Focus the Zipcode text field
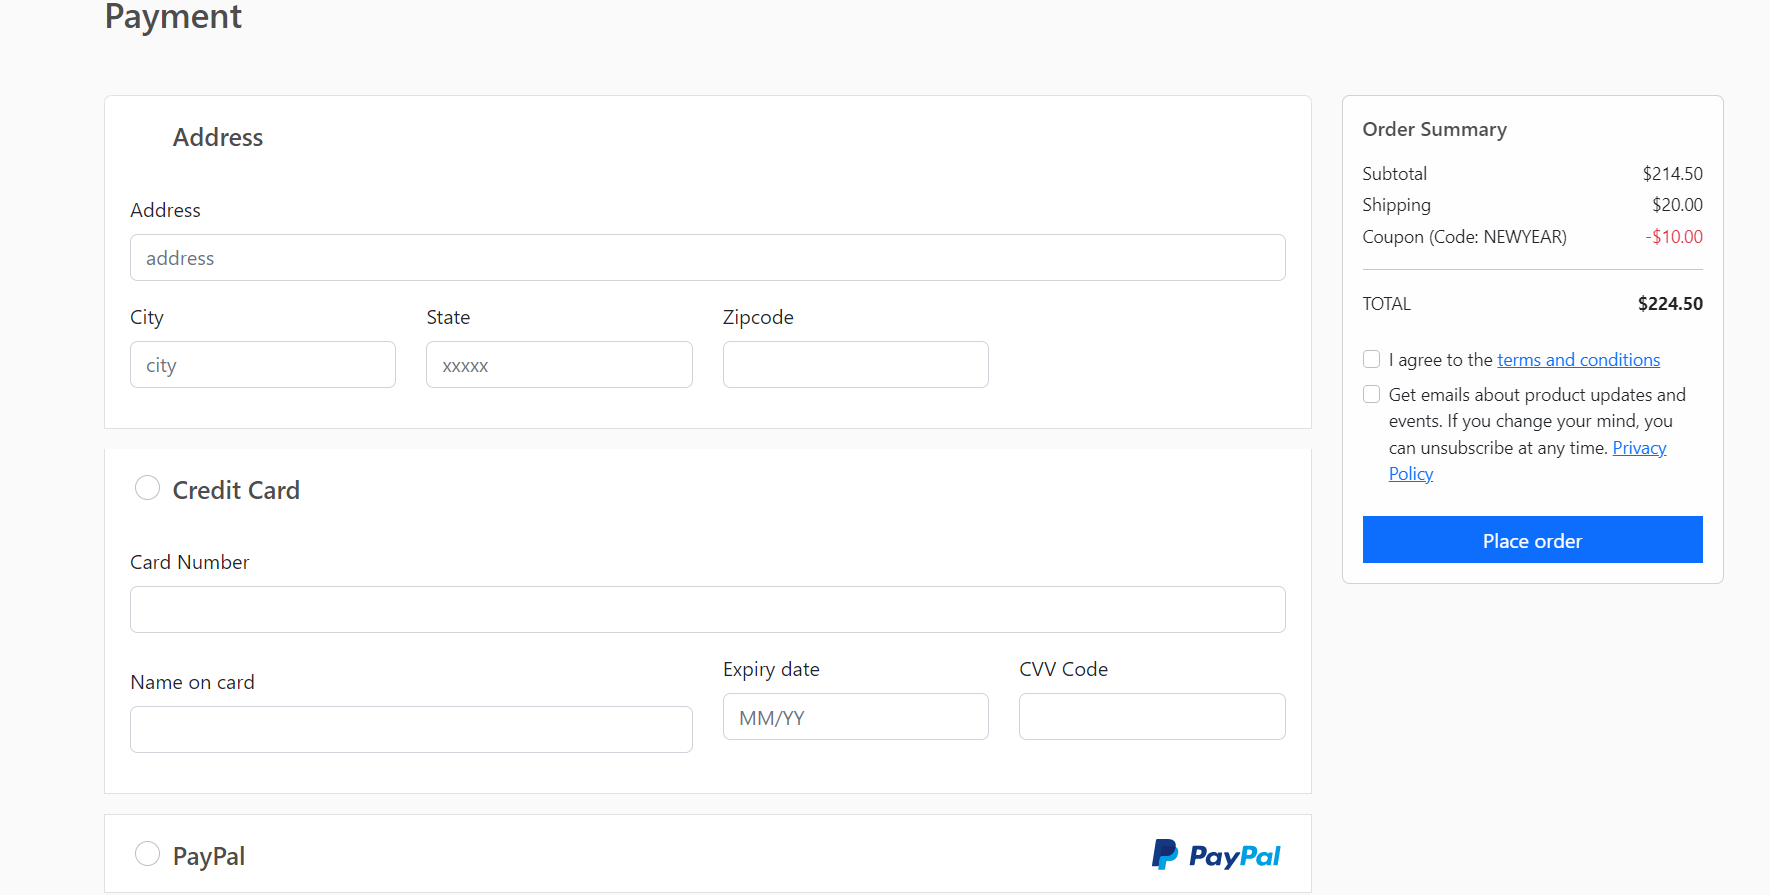Screen dimensions: 1770x895 coord(856,365)
